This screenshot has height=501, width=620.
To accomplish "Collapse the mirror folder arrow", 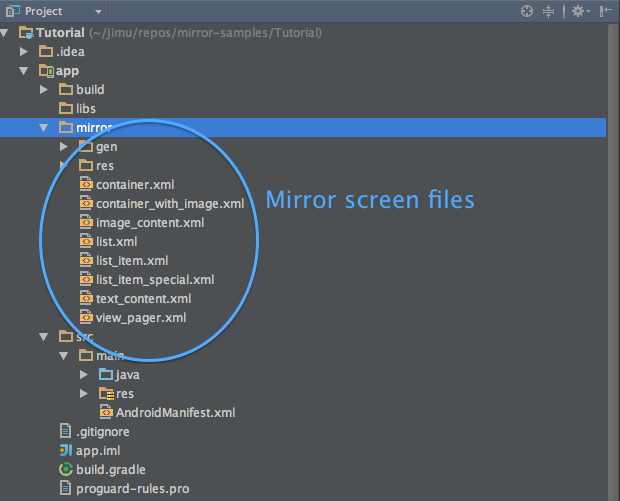I will [44, 128].
